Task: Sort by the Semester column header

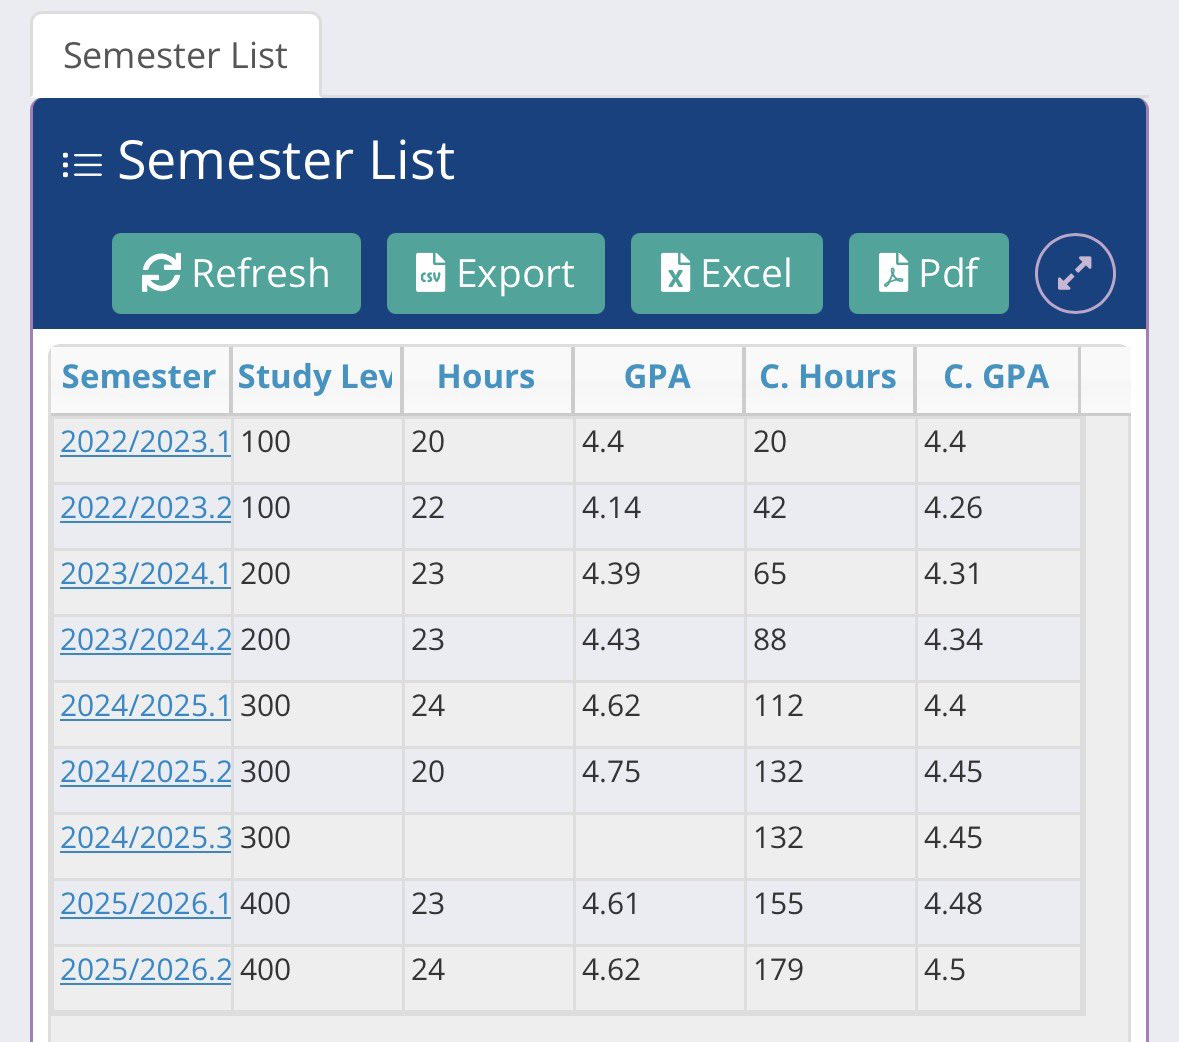Action: pos(140,379)
